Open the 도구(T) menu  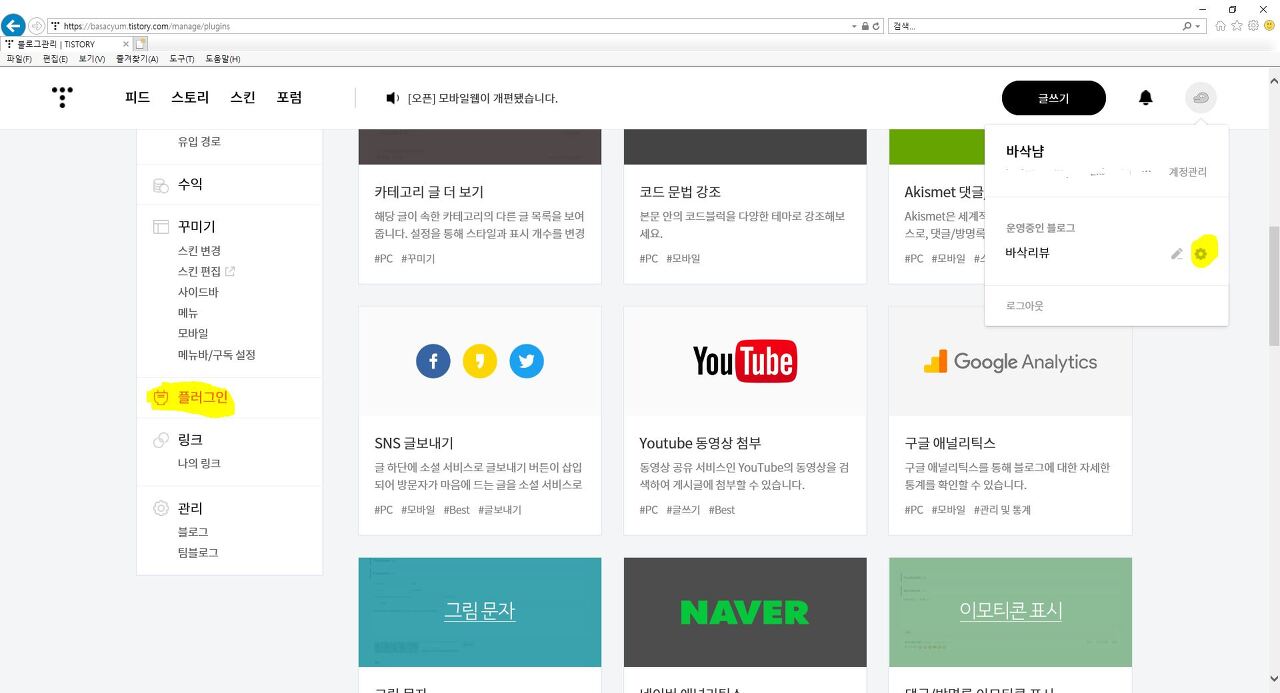(x=182, y=59)
